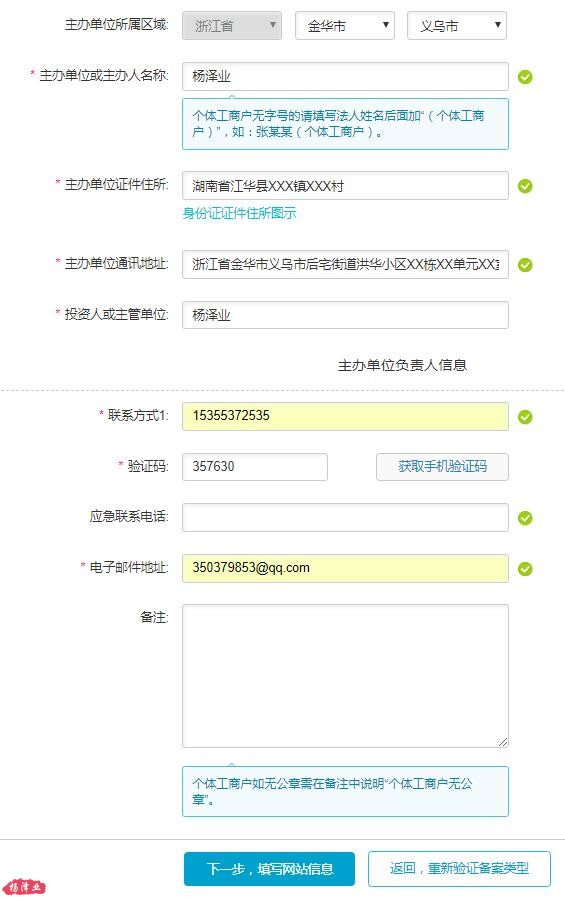The width and height of the screenshot is (565, 897).
Task: Click the 投资人或主管单位 input field
Action: [345, 315]
